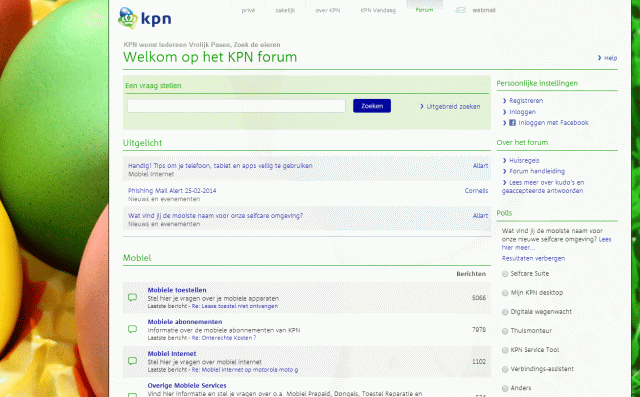Click Inloggen met Facebook link

pyautogui.click(x=553, y=123)
